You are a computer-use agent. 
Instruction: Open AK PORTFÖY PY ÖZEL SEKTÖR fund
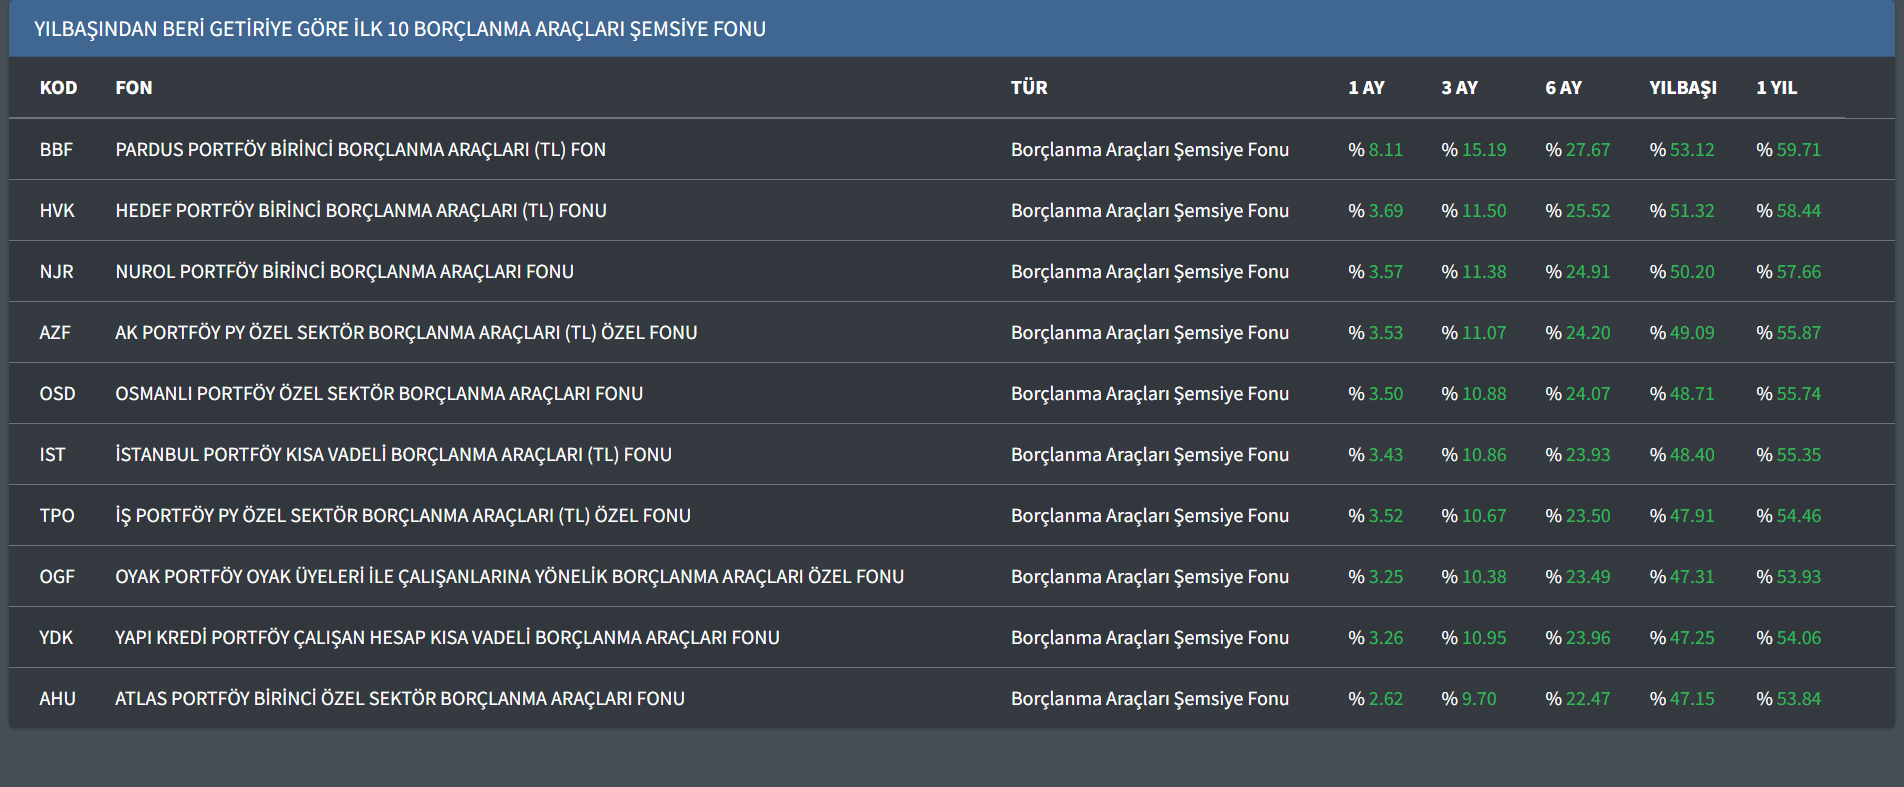(x=406, y=333)
